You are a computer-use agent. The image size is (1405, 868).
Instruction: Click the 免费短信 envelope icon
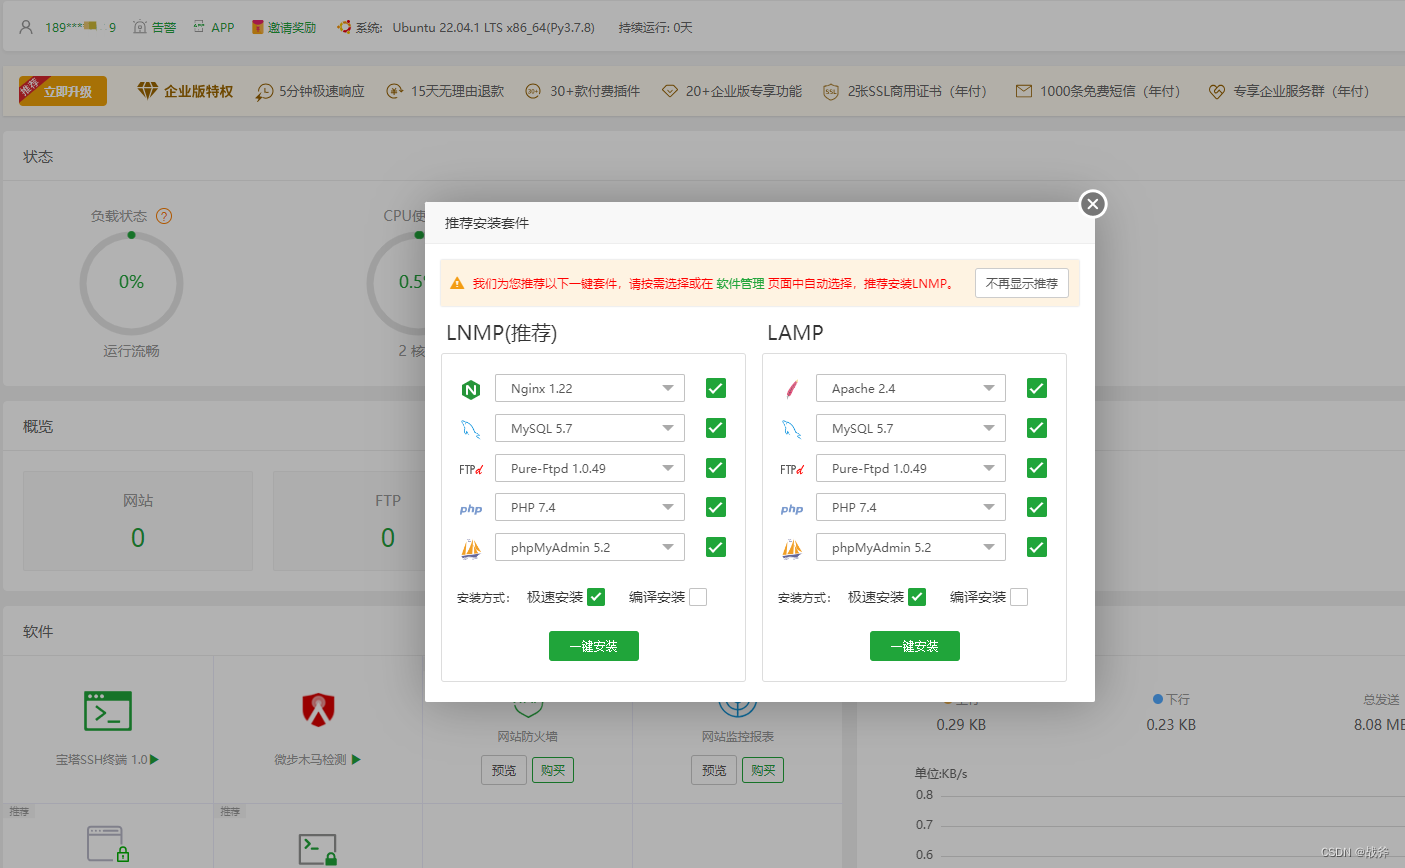[x=1024, y=91]
